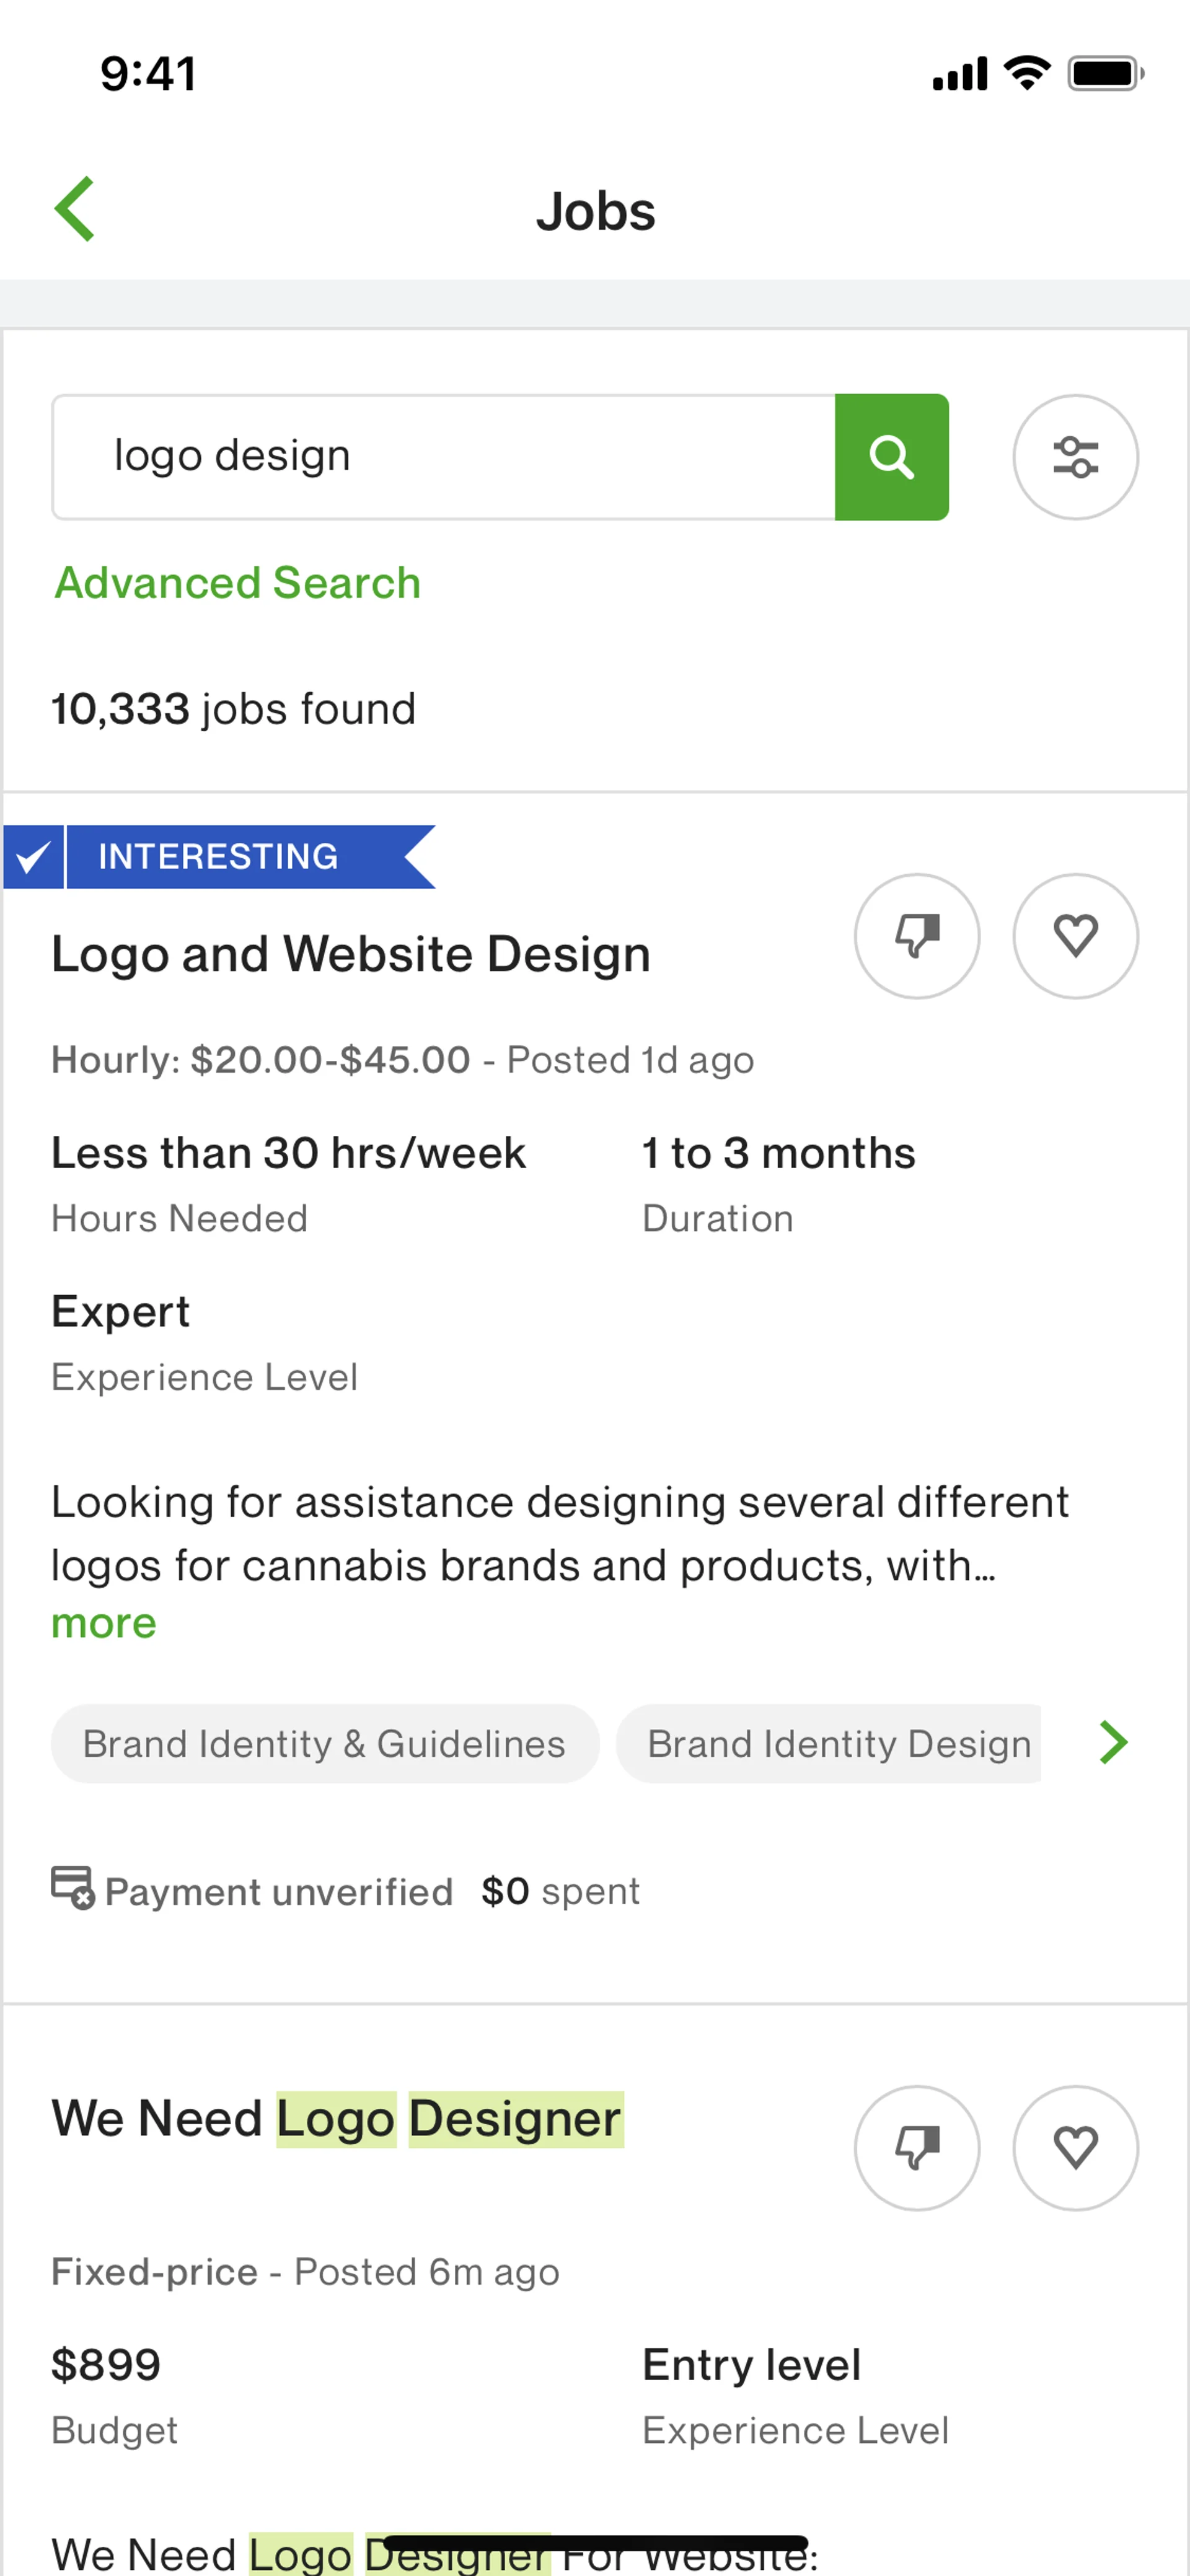Image resolution: width=1190 pixels, height=2576 pixels.
Task: Tap the Wi-Fi icon in status bar
Action: (1027, 73)
